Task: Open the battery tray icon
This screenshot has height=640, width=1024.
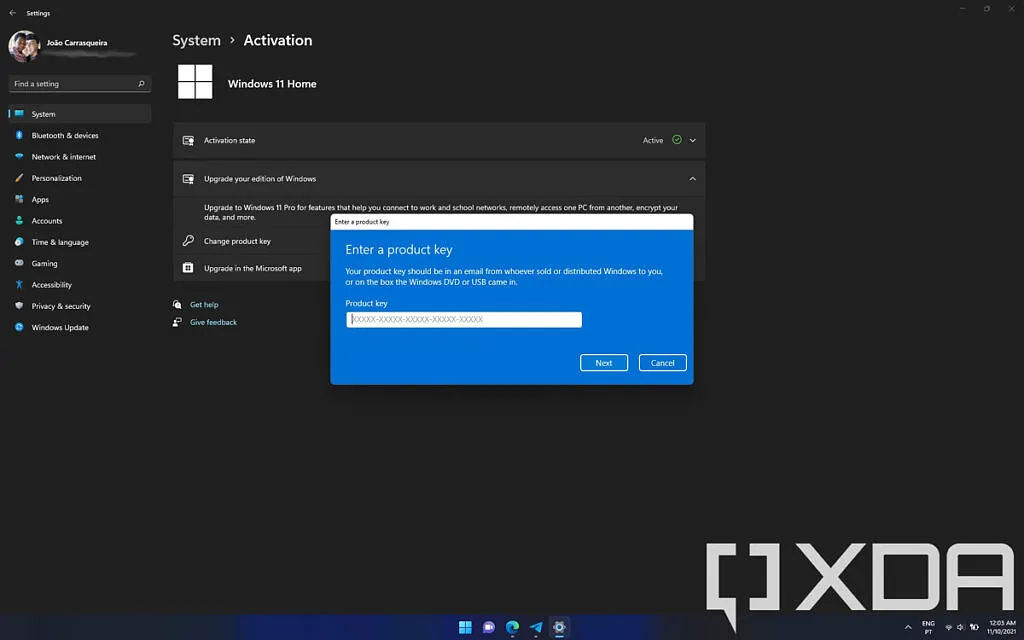Action: pos(974,628)
